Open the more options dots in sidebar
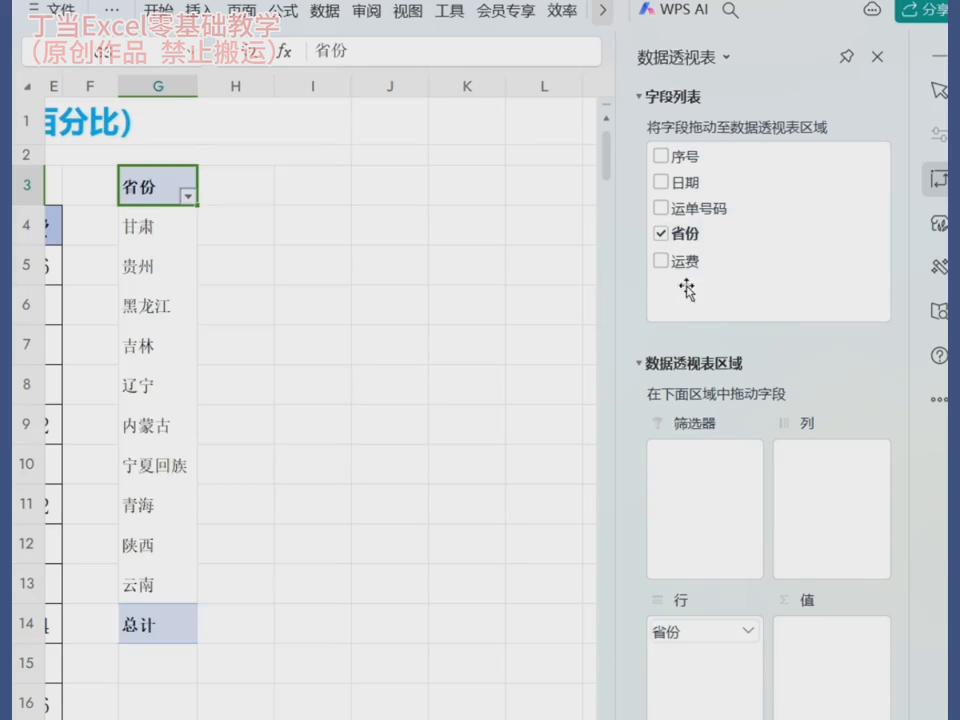 click(939, 399)
